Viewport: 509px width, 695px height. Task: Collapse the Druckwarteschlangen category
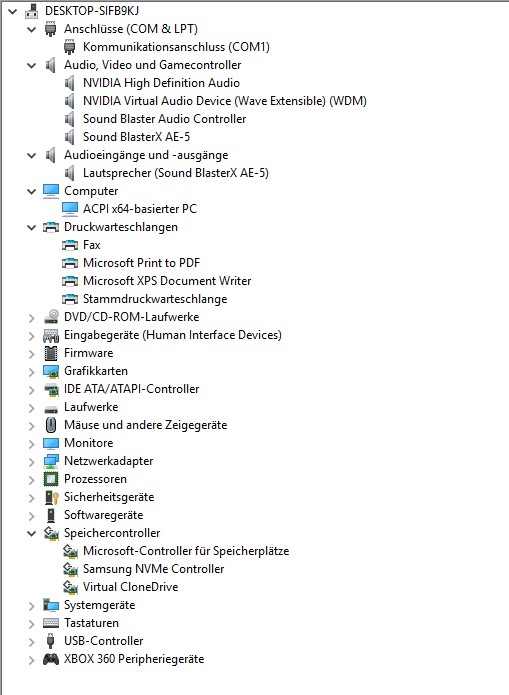click(x=31, y=227)
